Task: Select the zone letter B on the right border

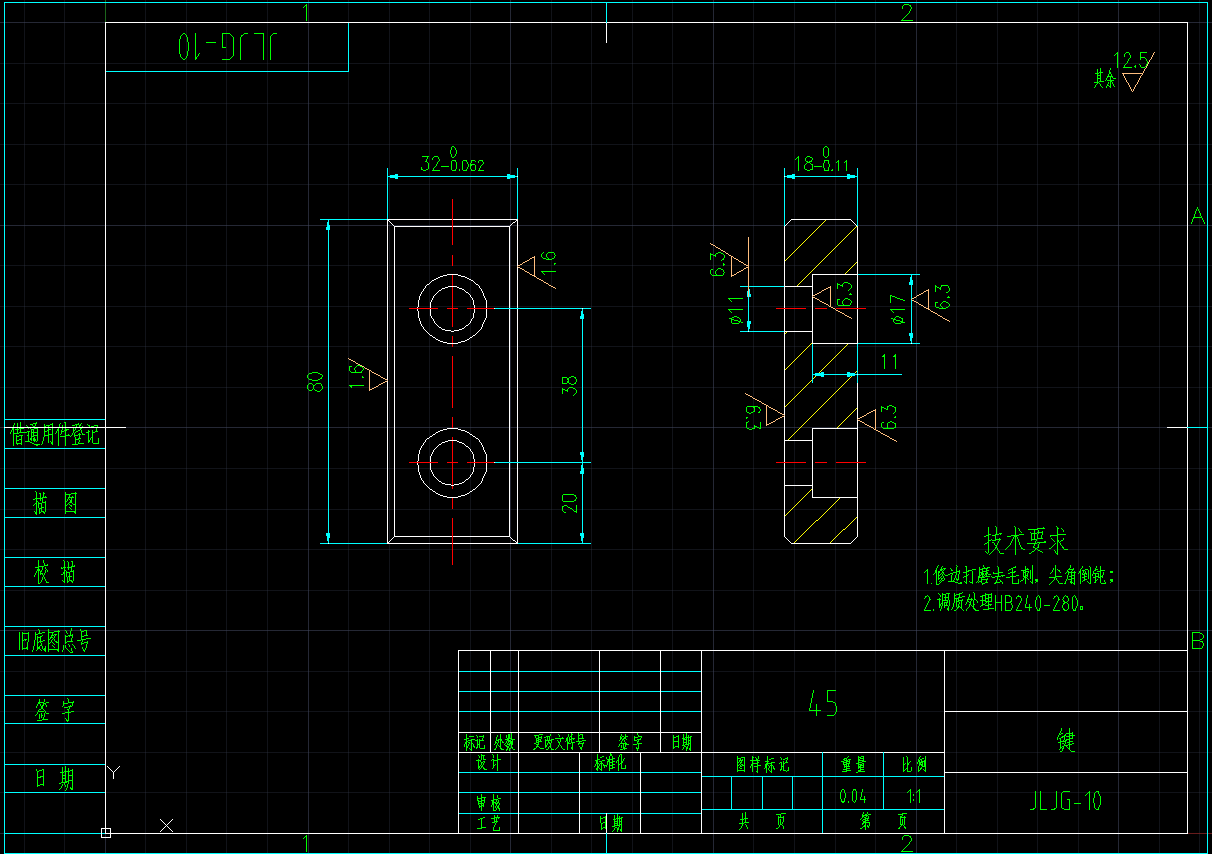Action: 1197,642
